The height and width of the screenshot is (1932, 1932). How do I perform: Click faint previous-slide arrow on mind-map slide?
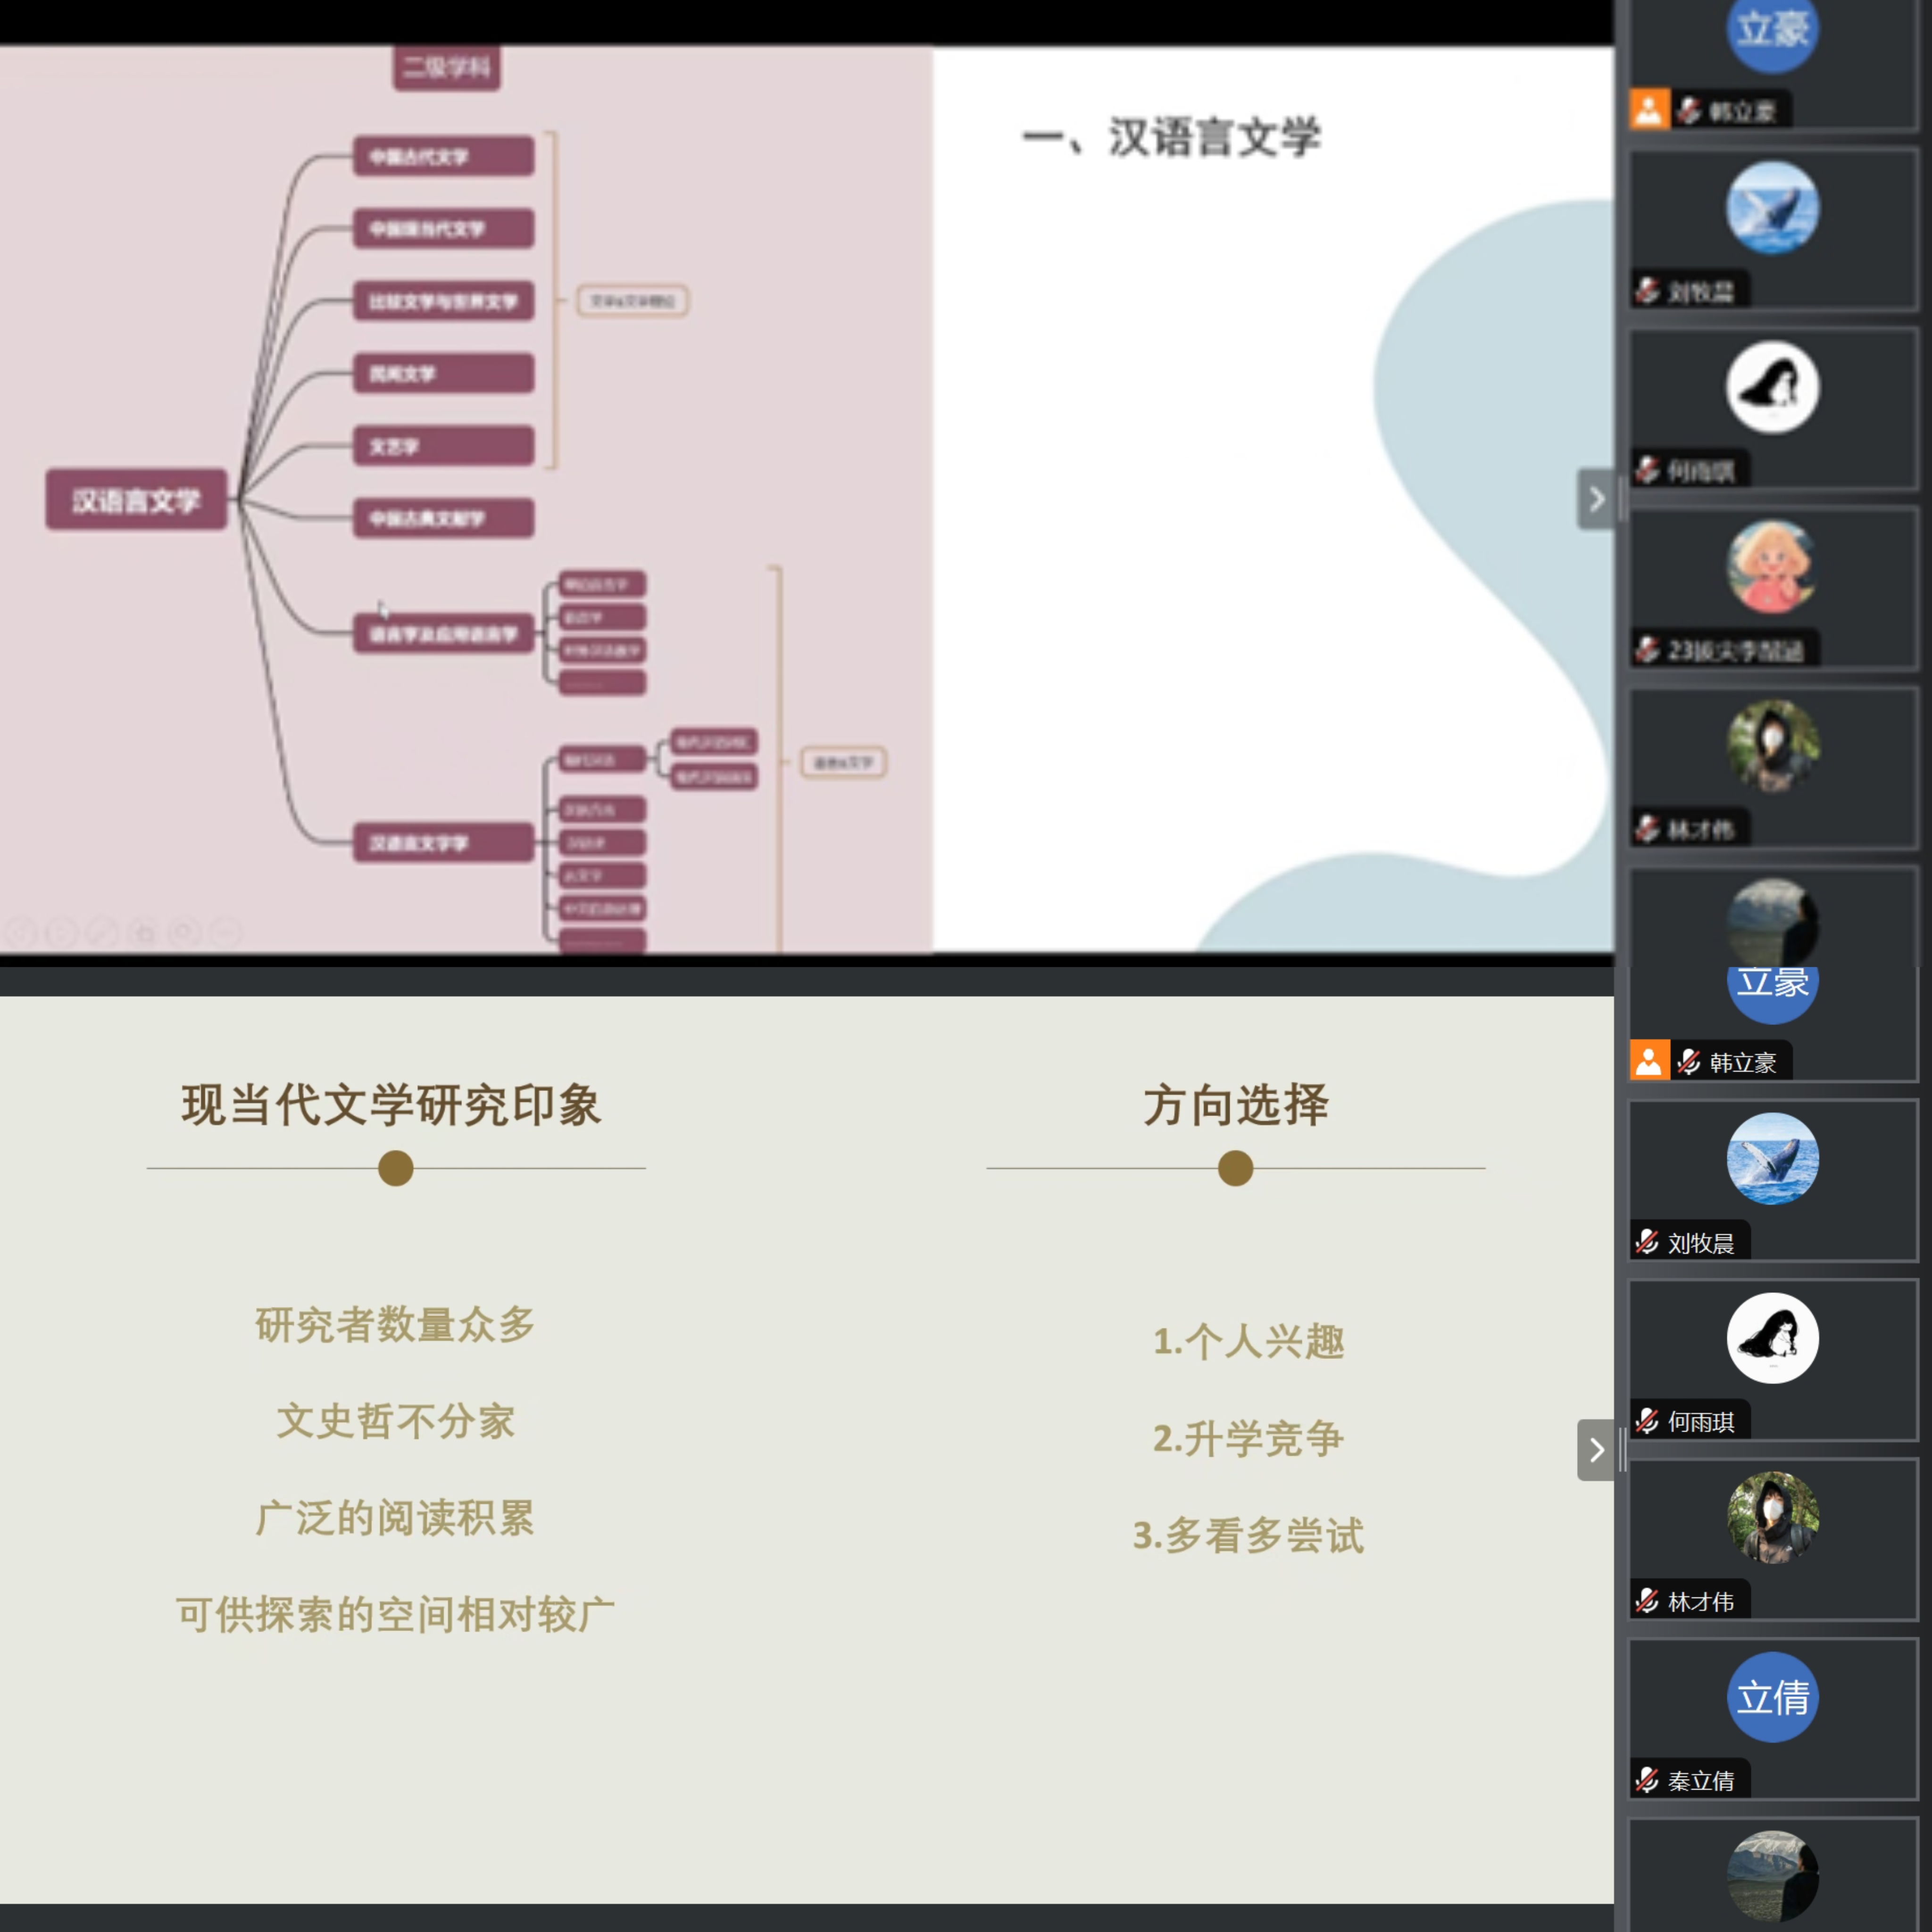point(20,933)
